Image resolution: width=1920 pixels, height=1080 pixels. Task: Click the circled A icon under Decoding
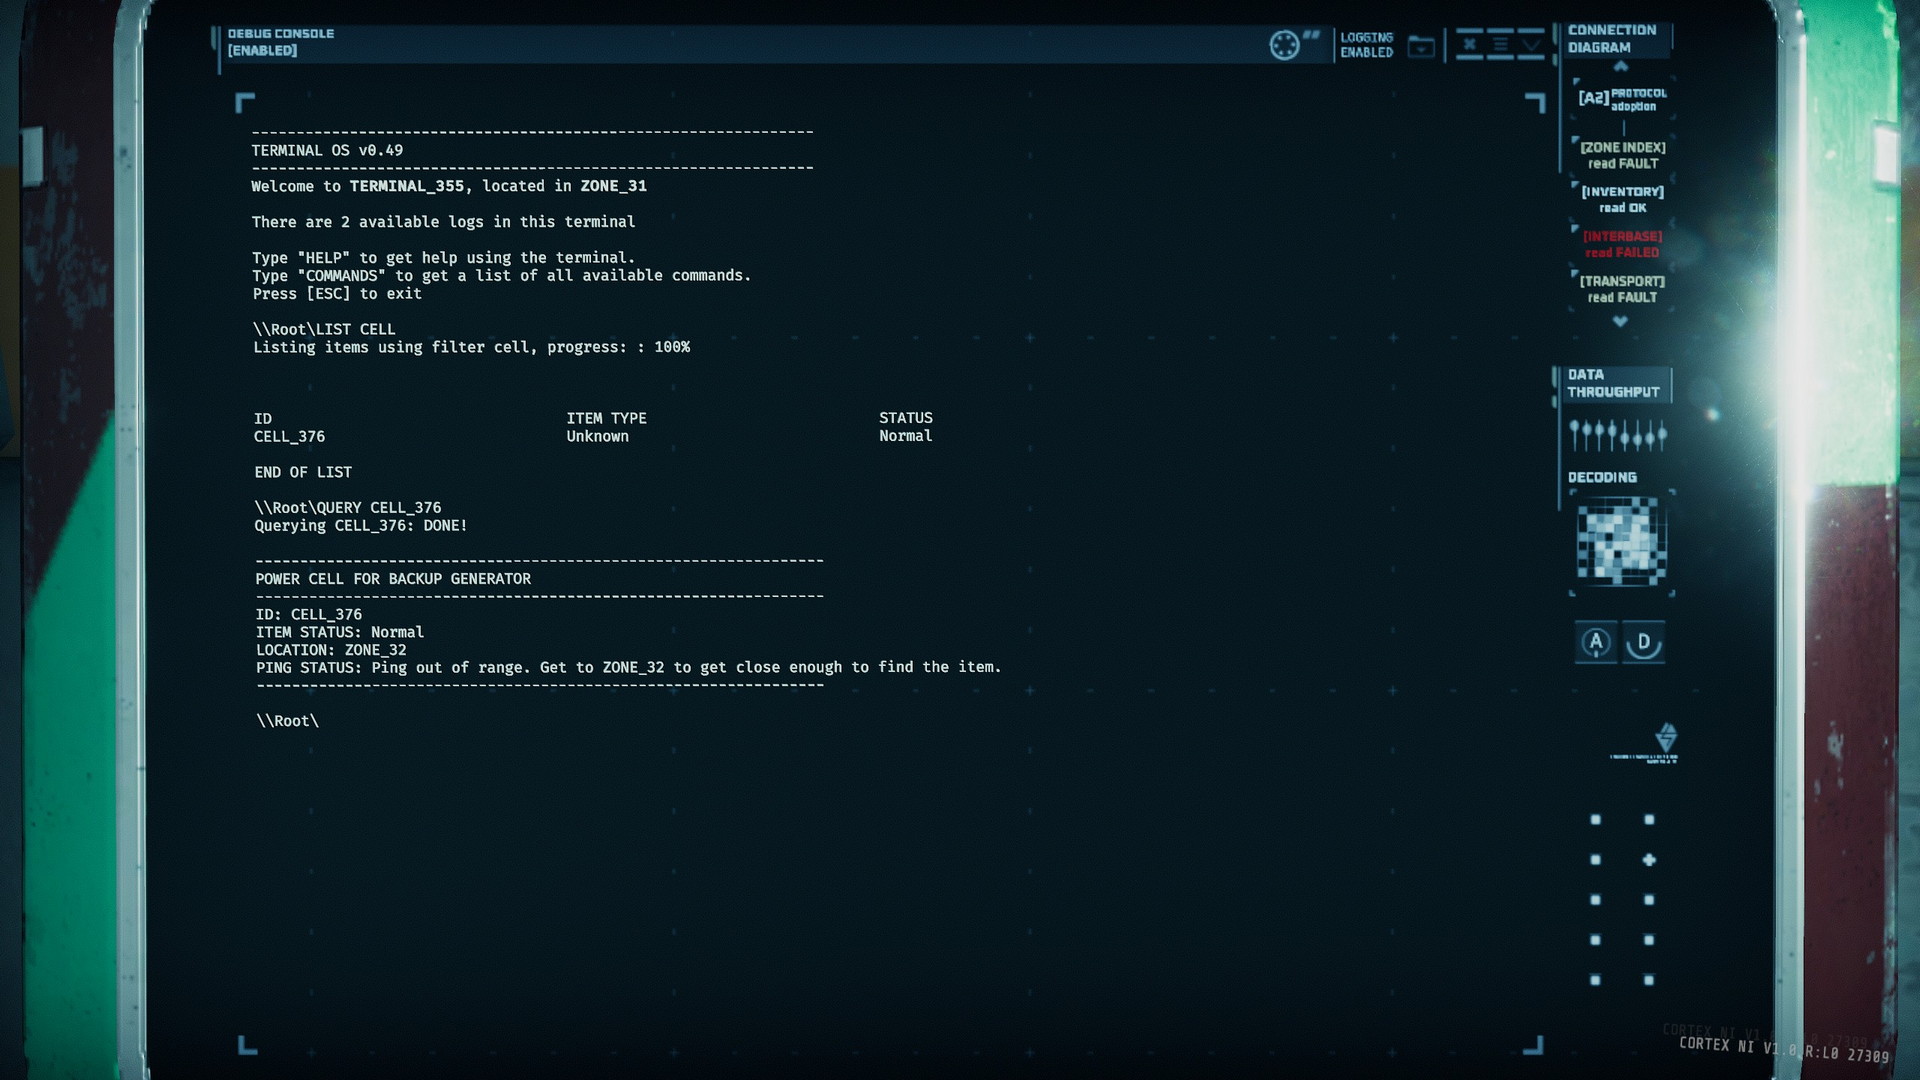[1596, 642]
